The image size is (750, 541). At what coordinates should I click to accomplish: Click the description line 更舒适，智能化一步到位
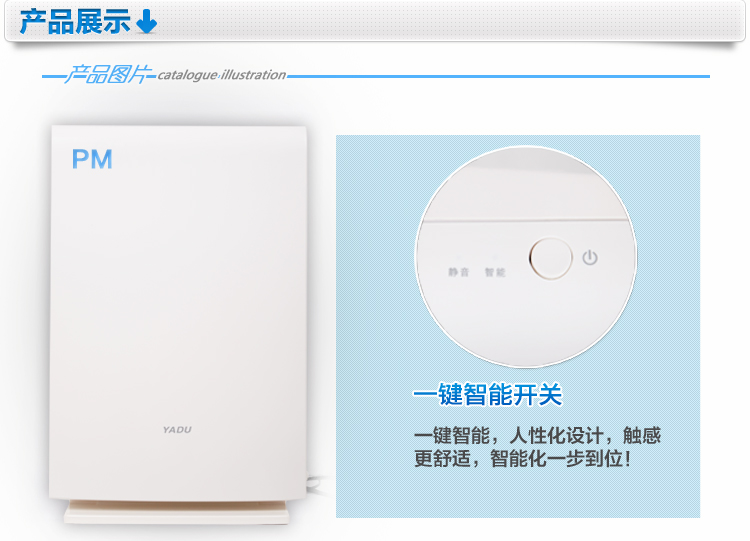pyautogui.click(x=522, y=459)
